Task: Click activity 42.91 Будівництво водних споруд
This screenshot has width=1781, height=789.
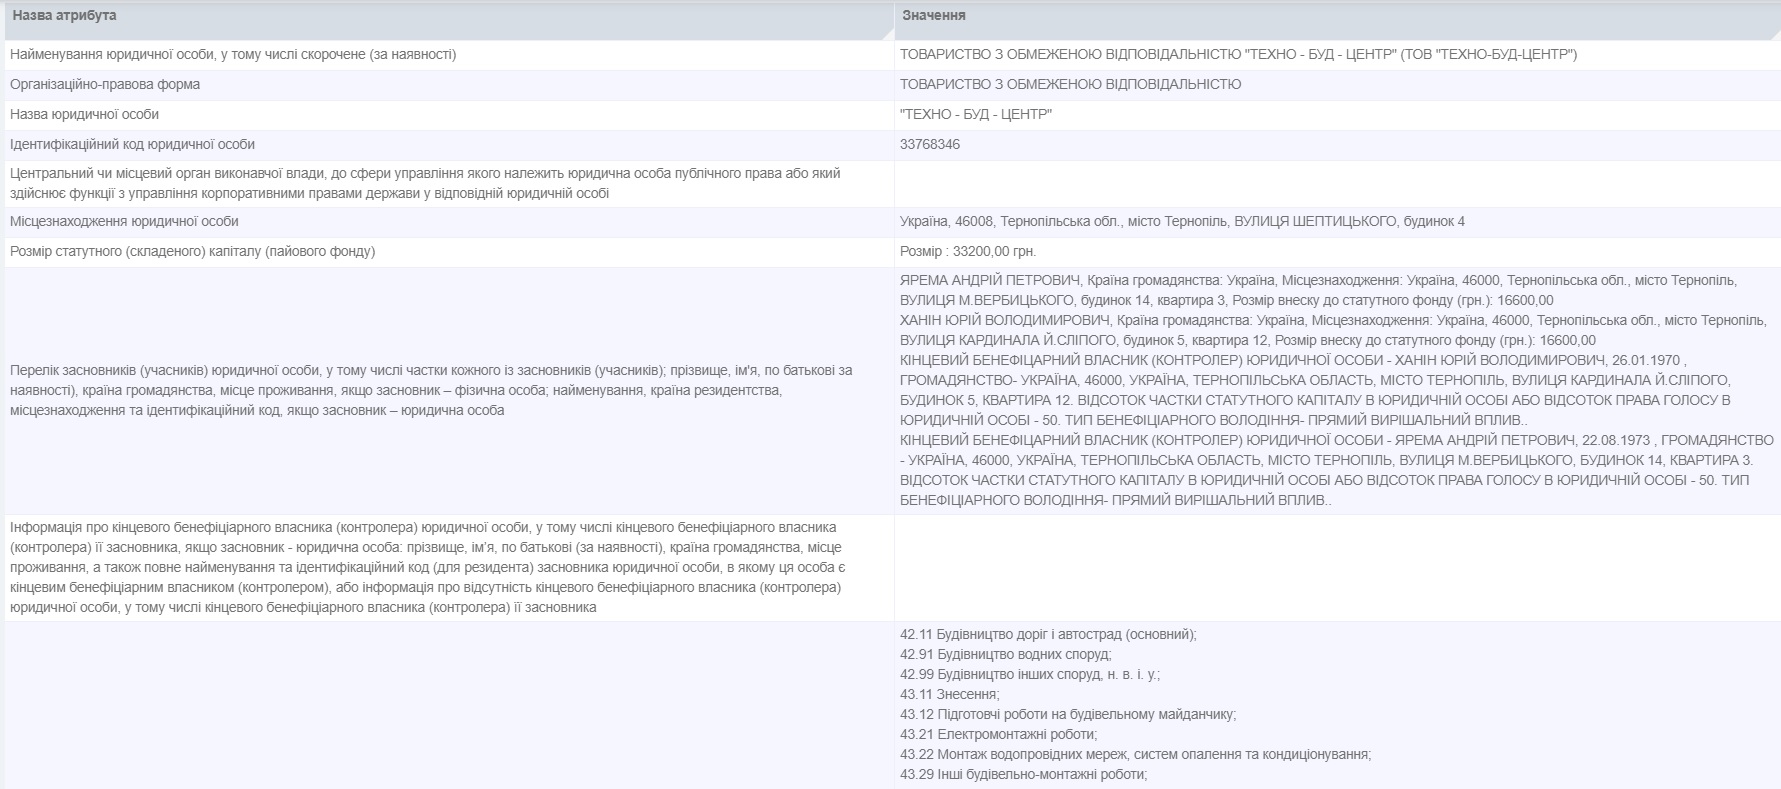Action: point(1005,655)
